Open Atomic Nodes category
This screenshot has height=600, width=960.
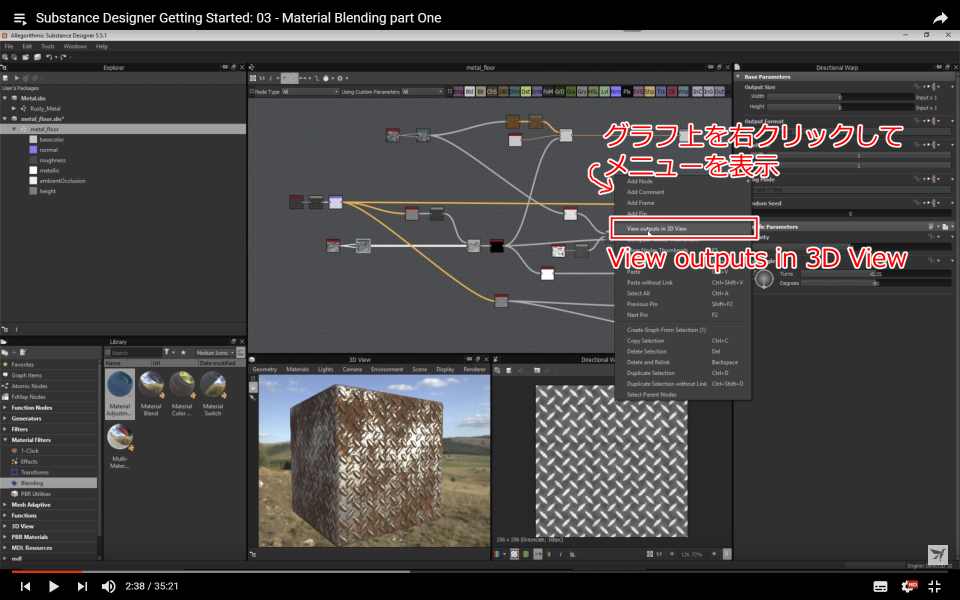[29, 386]
